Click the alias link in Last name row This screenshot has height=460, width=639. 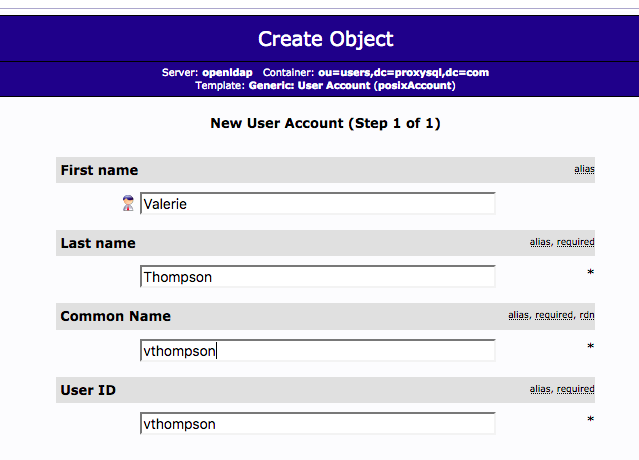[540, 242]
